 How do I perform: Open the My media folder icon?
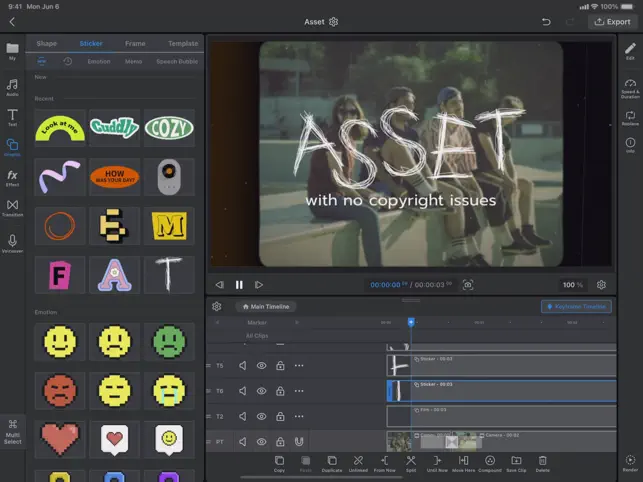click(x=12, y=51)
